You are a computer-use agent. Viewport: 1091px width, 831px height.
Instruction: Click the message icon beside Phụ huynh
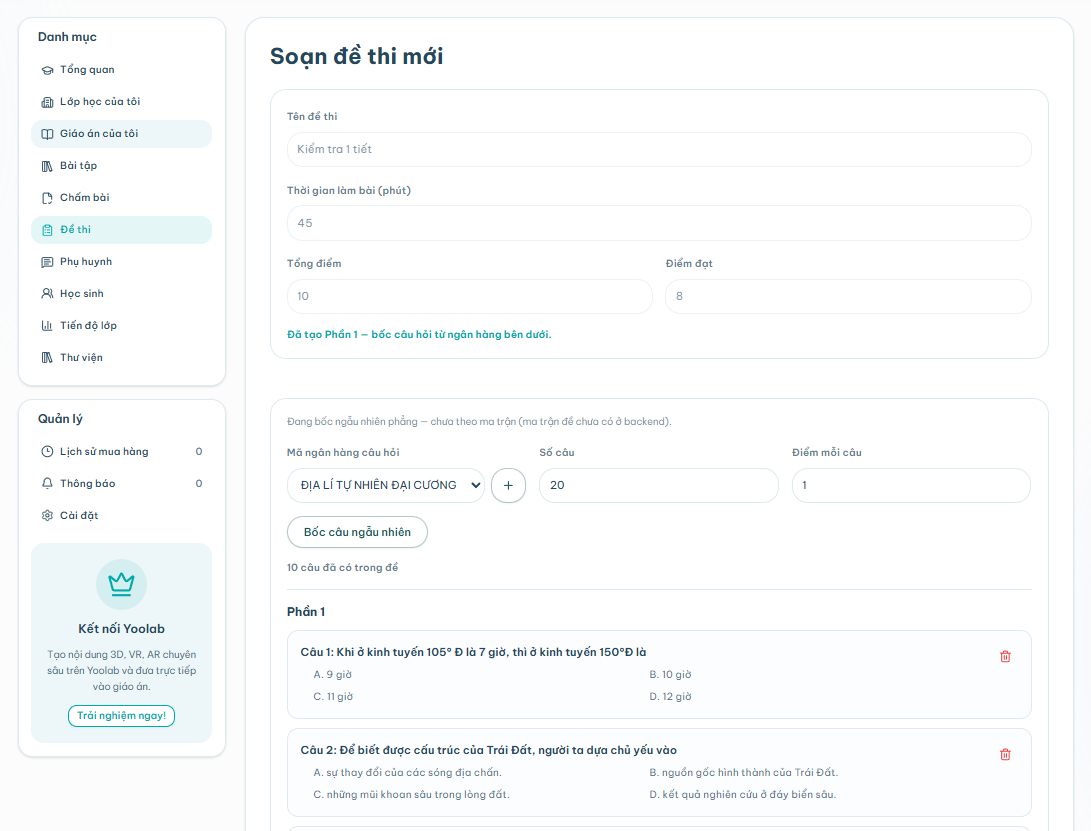pyautogui.click(x=47, y=262)
